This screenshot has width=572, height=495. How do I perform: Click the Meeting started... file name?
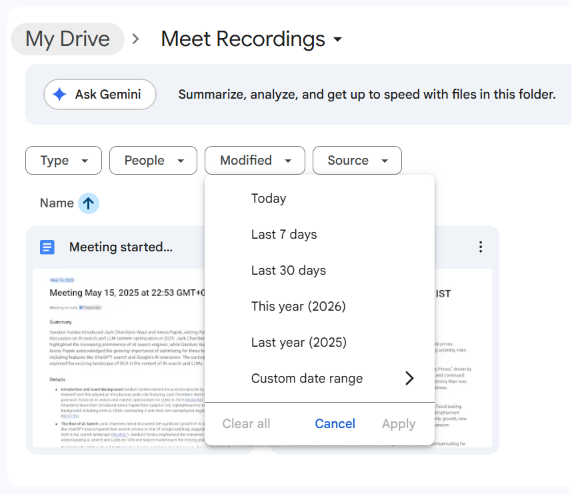[x=121, y=247]
